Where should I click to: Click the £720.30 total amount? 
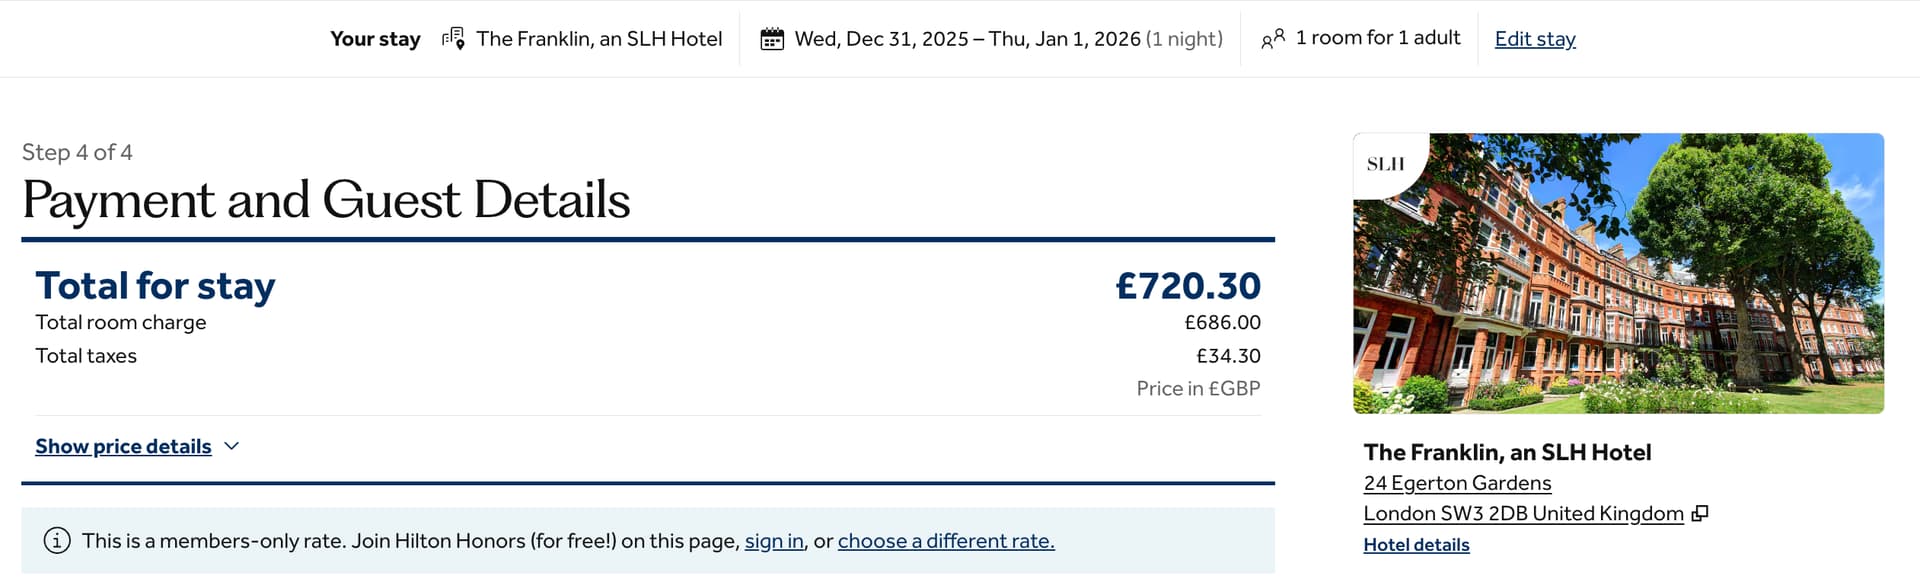coord(1188,286)
